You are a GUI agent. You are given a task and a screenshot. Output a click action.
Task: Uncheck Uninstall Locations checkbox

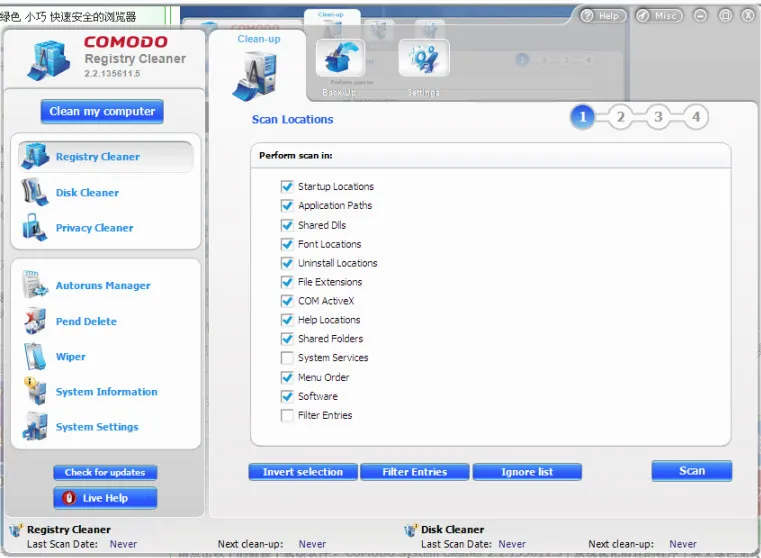[287, 263]
